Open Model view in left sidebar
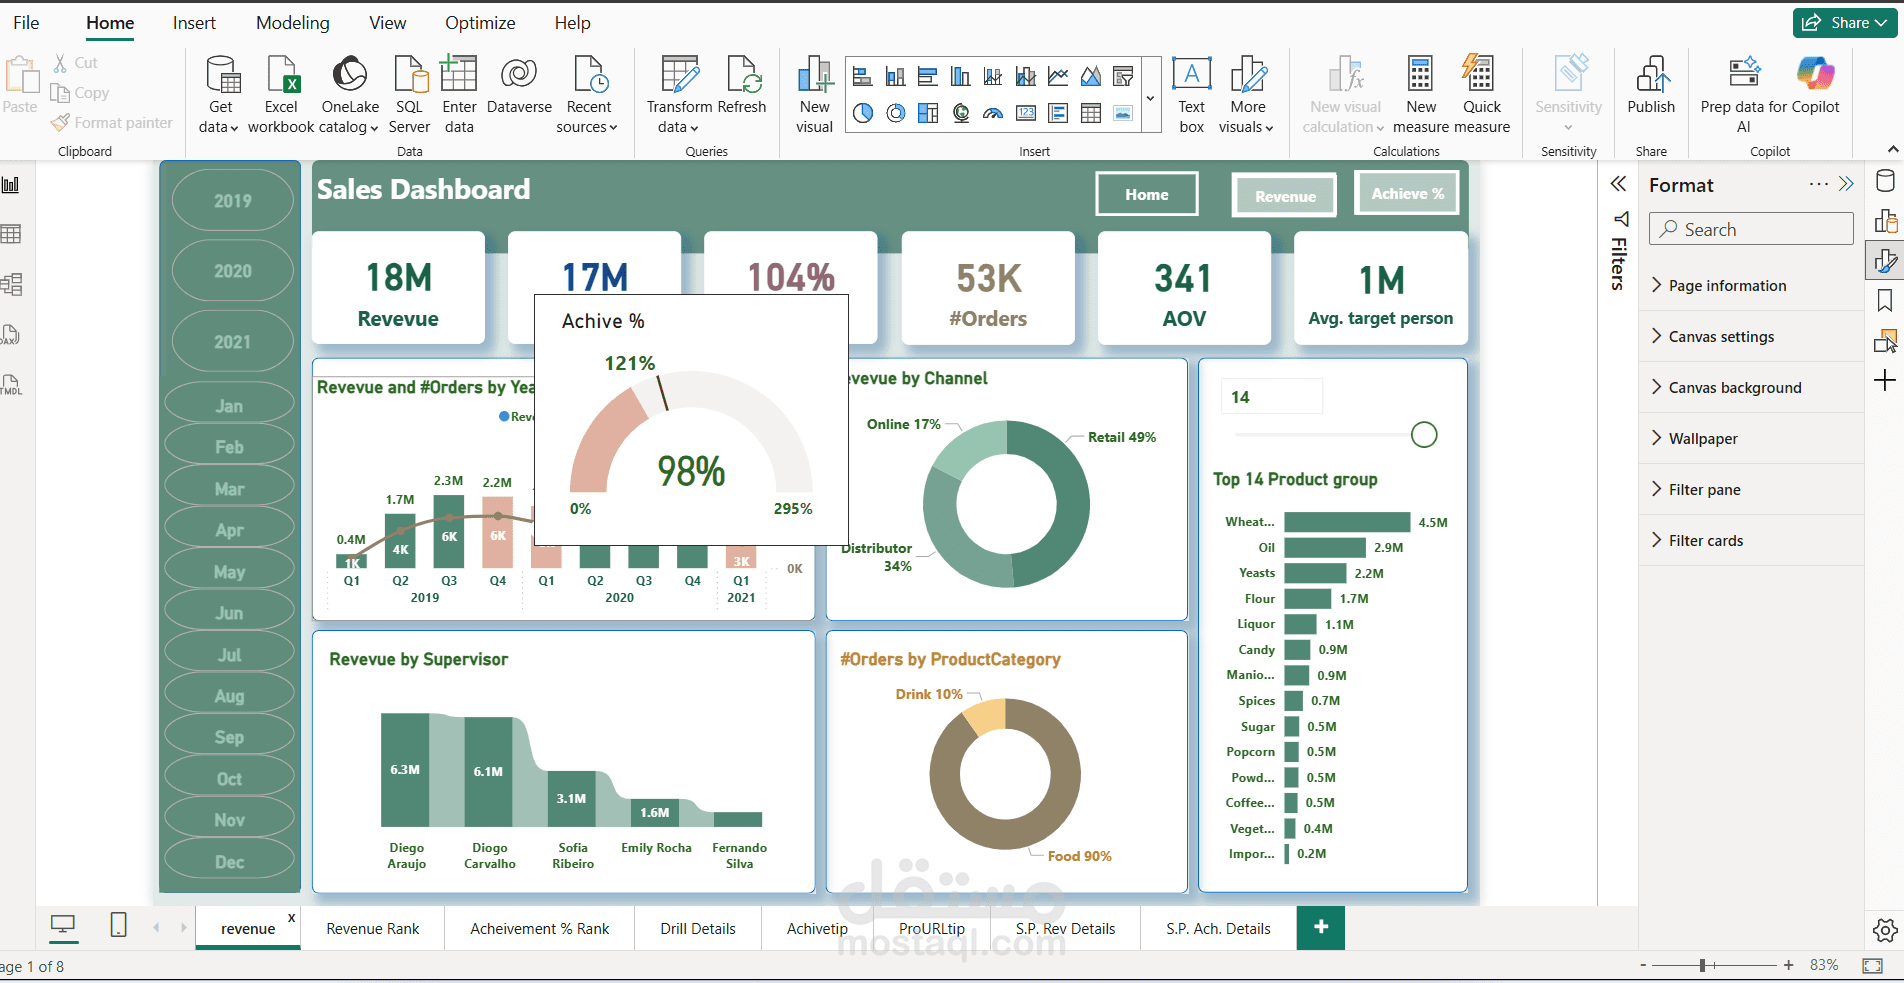The image size is (1904, 983). pos(11,284)
